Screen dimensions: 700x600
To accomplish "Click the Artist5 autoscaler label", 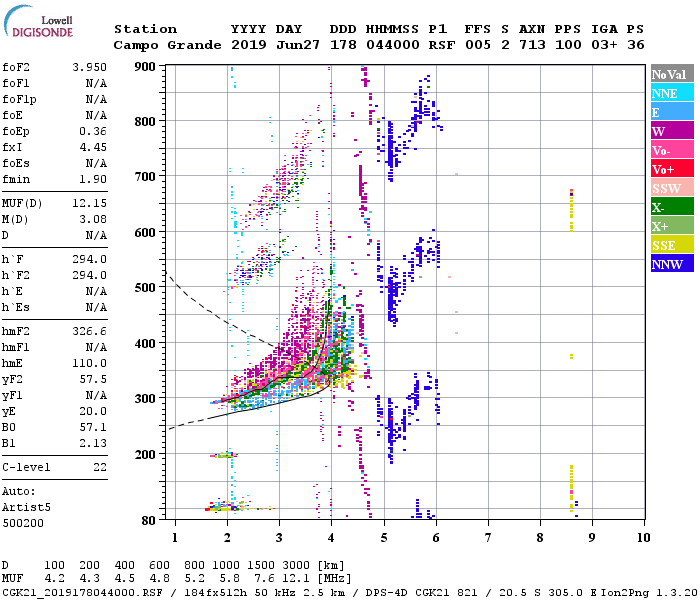I will pos(26,508).
